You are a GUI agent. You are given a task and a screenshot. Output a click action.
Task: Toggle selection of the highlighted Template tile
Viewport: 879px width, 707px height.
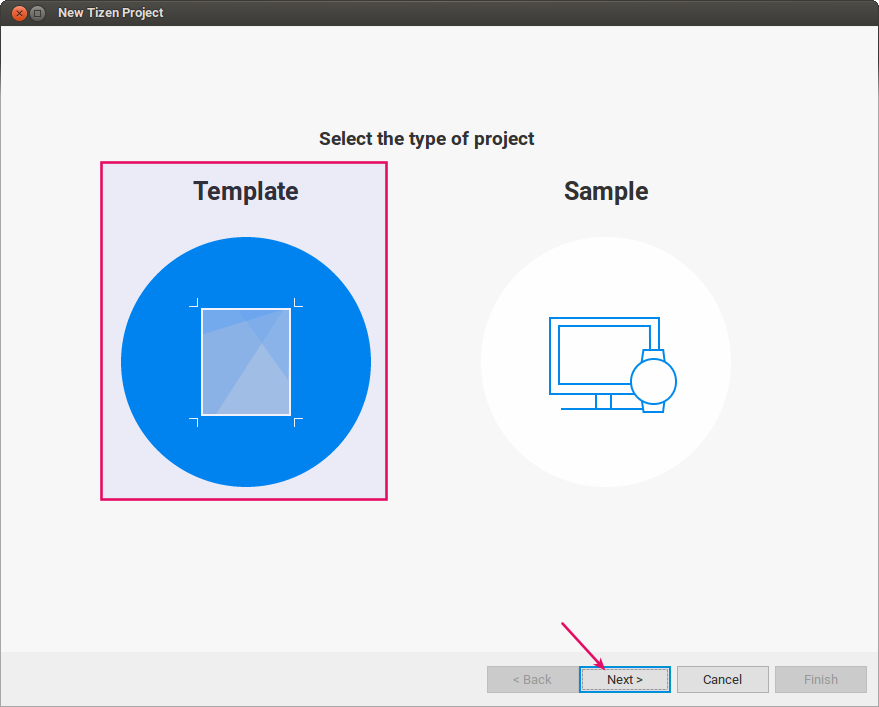[243, 330]
